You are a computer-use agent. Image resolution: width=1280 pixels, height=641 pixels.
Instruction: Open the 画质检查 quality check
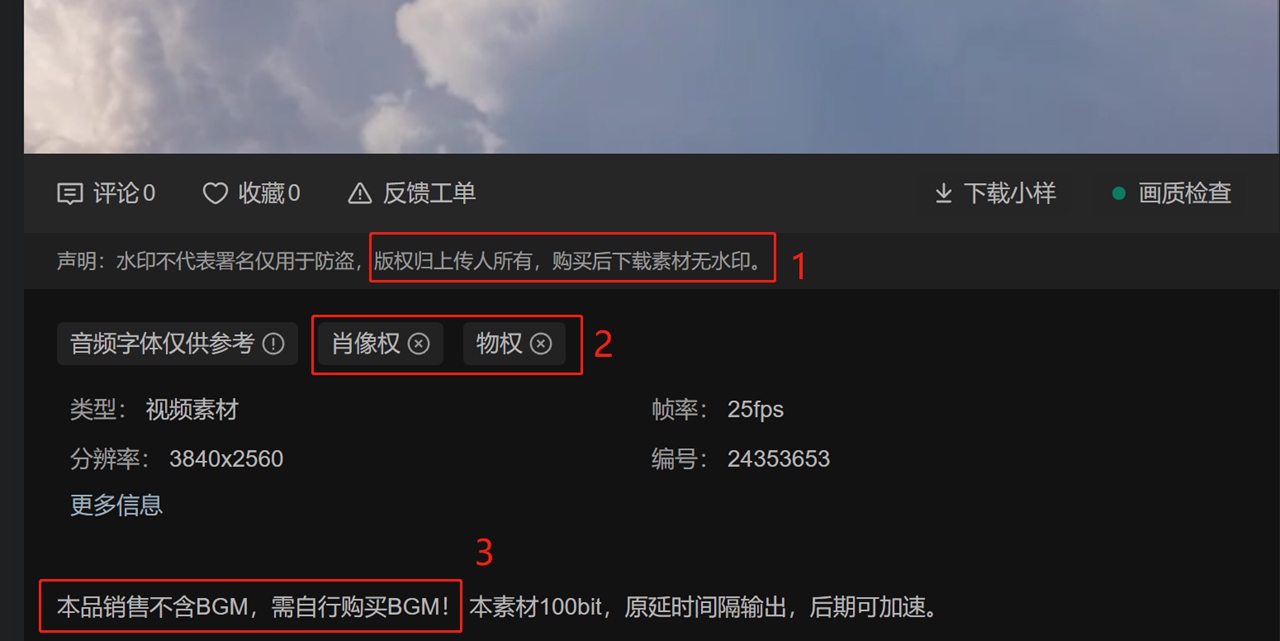point(1185,193)
